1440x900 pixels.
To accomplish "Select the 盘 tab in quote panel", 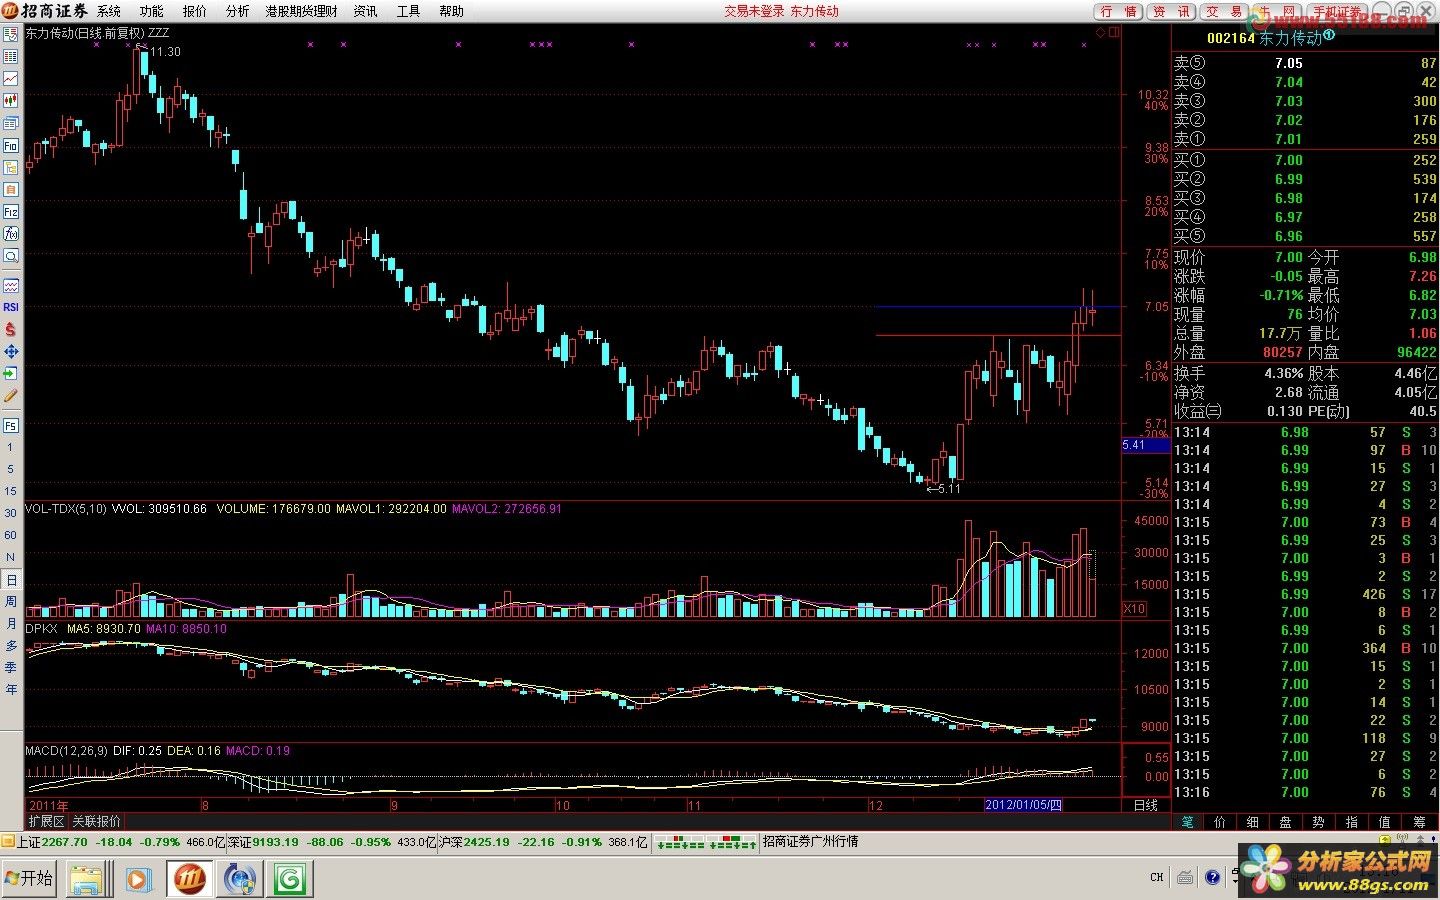I will click(x=1286, y=822).
